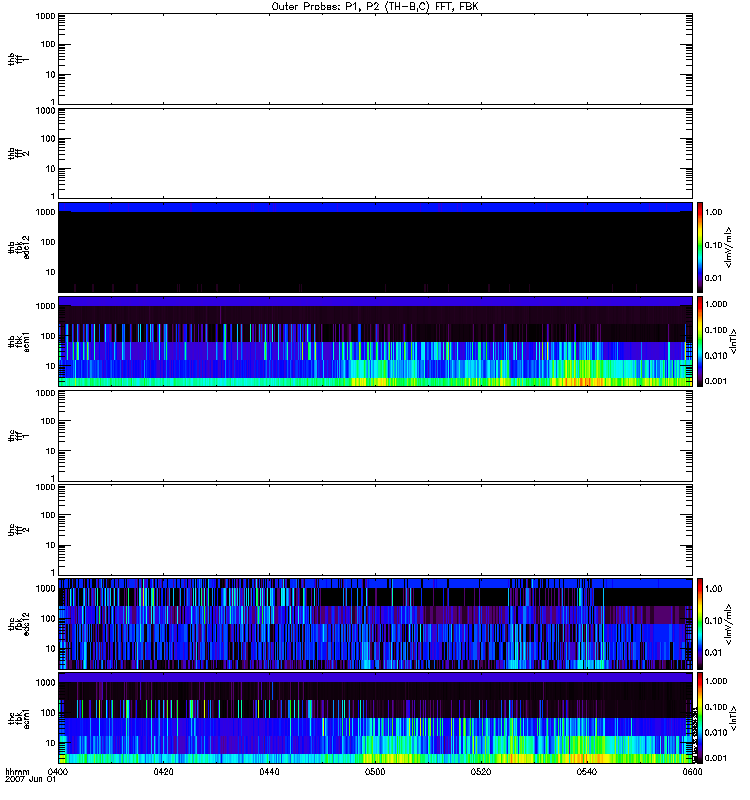Click the thc fbk edc12 spectrogram panel
750x800 pixels.
click(x=375, y=624)
